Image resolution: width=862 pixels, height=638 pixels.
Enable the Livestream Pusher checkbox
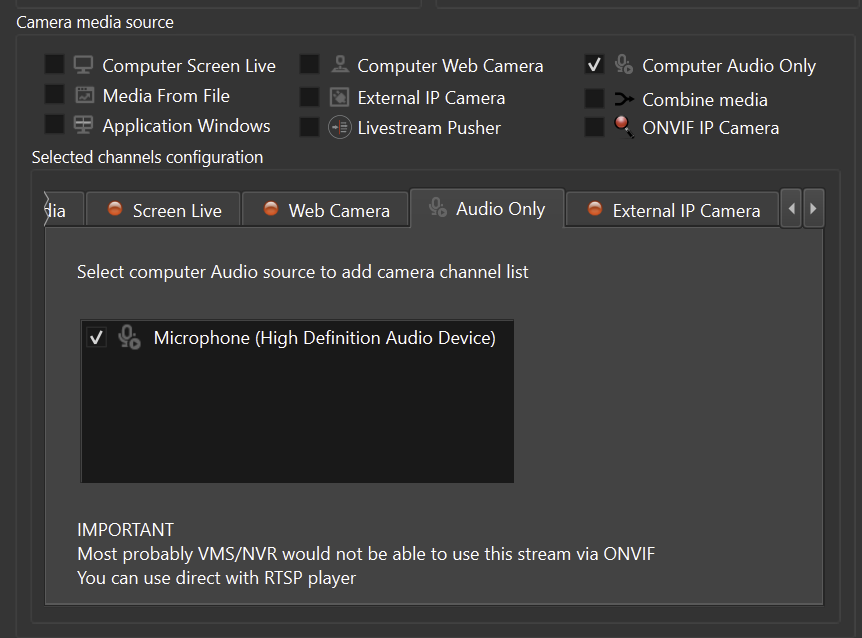coord(310,127)
